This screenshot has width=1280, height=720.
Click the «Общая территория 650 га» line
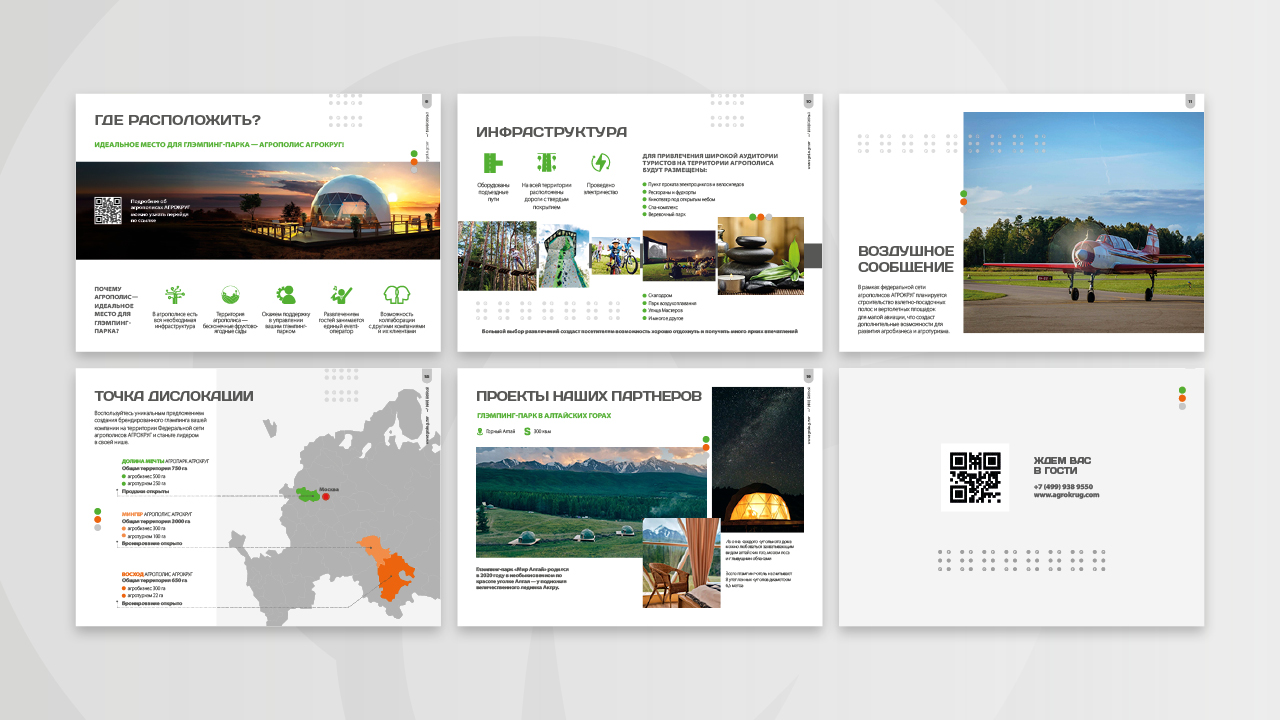[x=154, y=581]
